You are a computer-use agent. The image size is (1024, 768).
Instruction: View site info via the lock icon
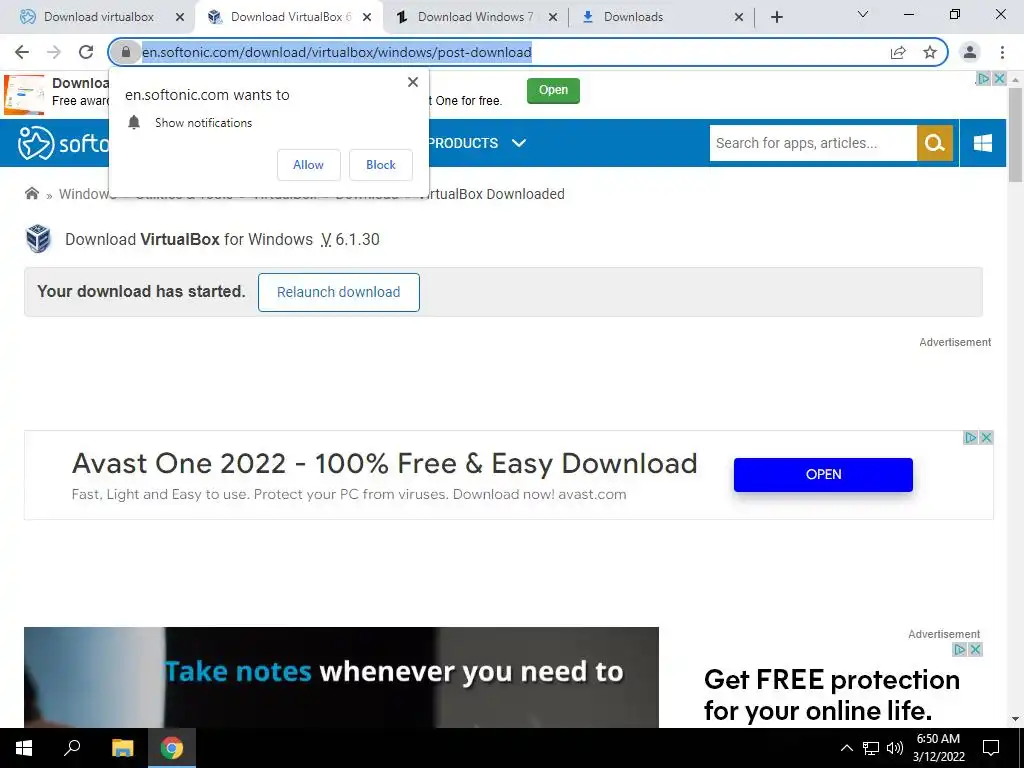point(126,52)
